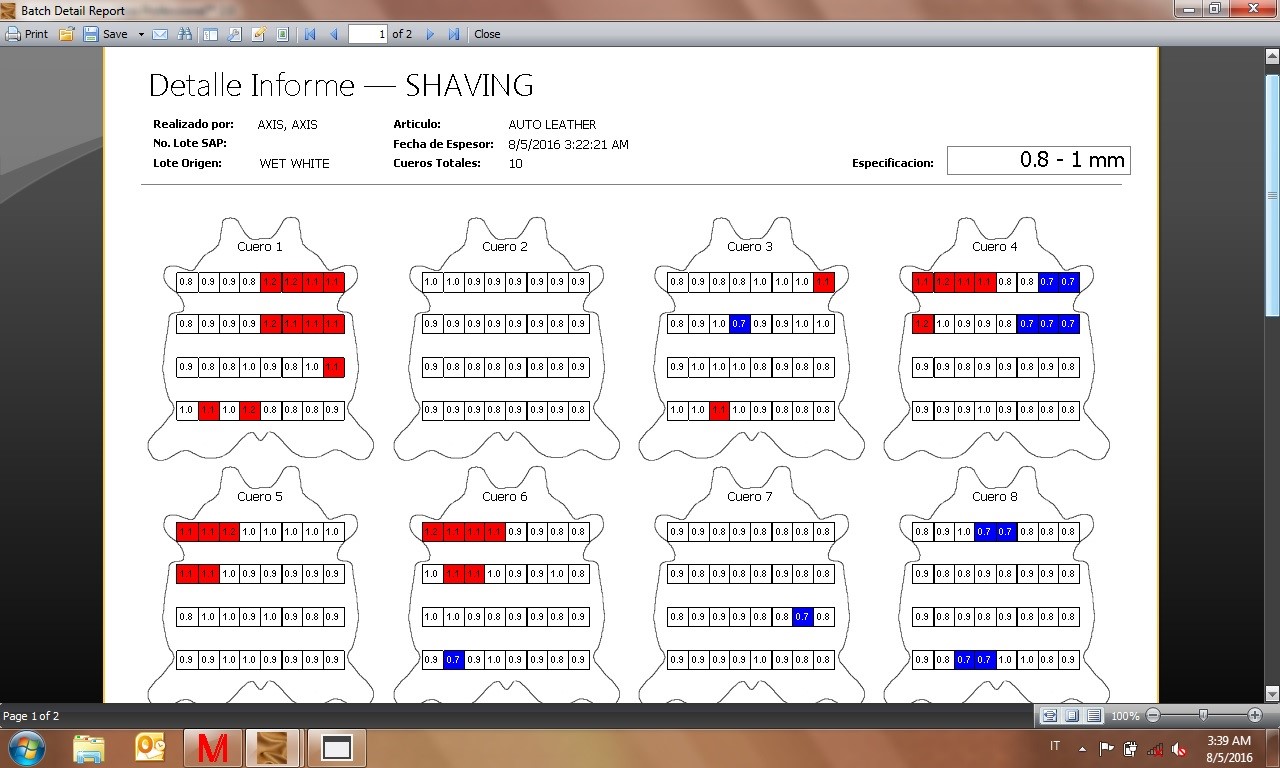Expand the Save format dropdown arrow
Viewport: 1280px width, 768px height.
pyautogui.click(x=141, y=34)
